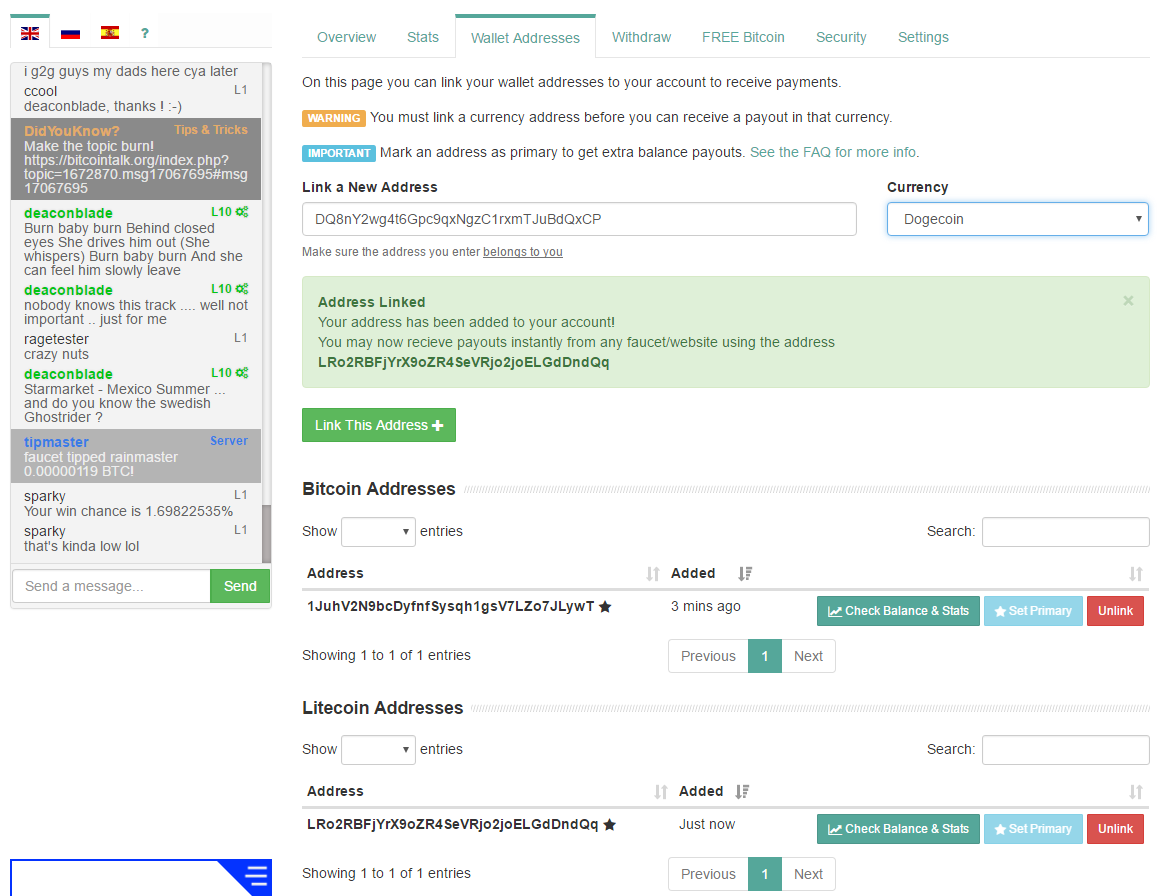The width and height of the screenshot is (1169, 896).
Task: Click the chat scrollbar thumb
Action: (x=267, y=534)
